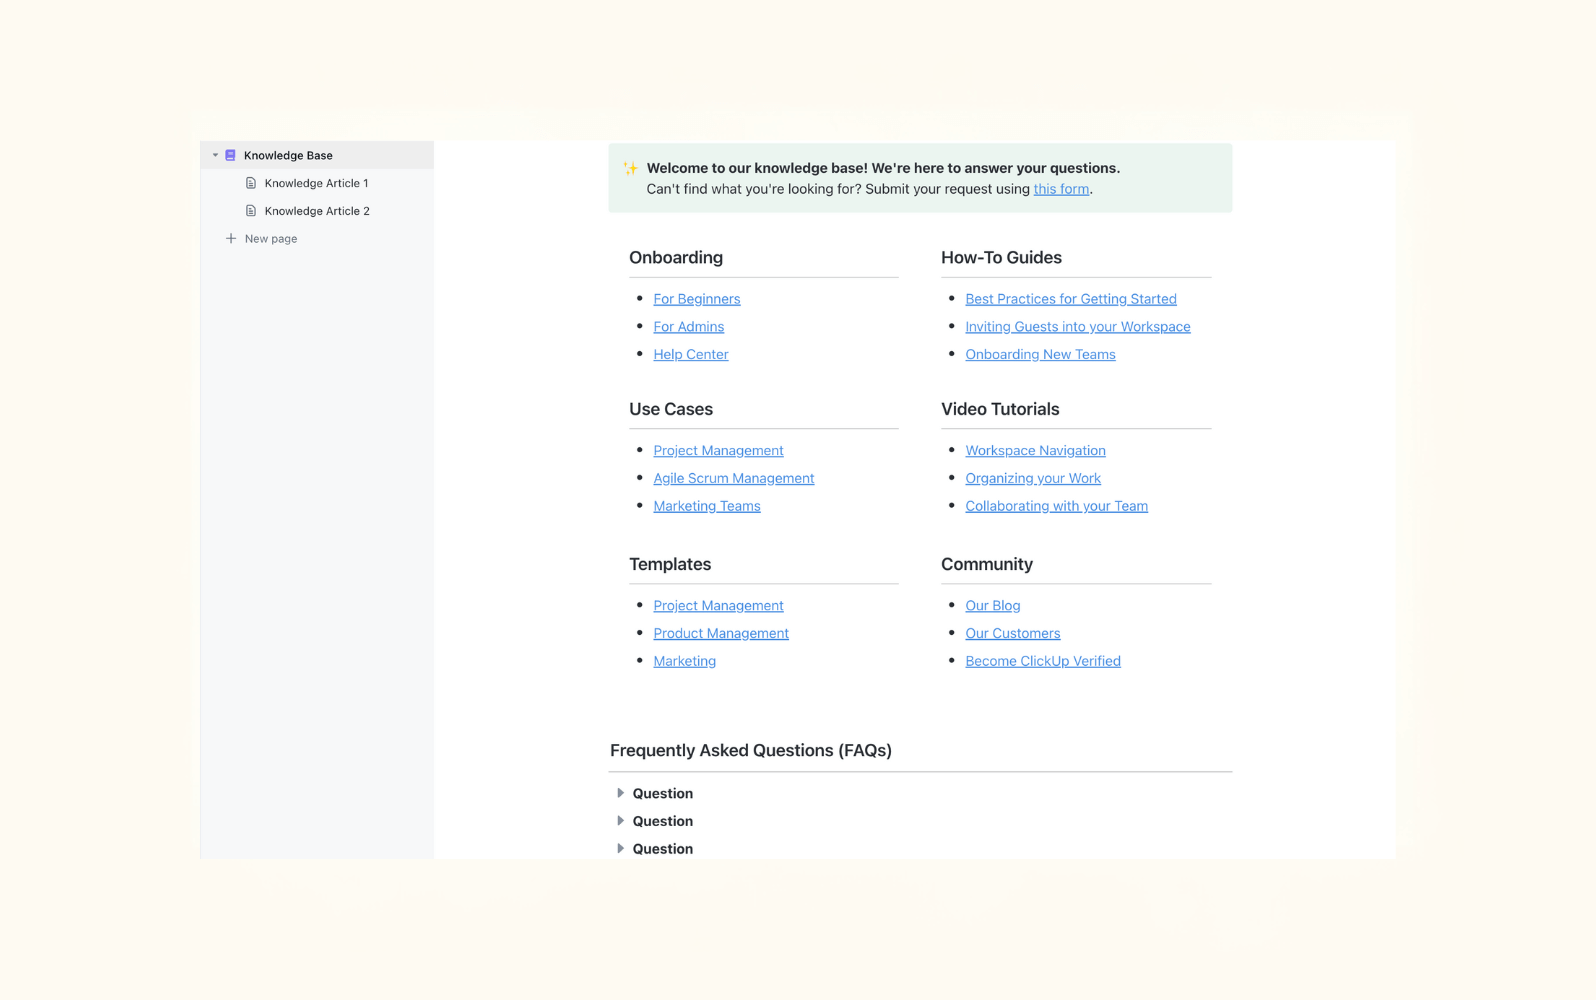Open Knowledge Article 1 from the sidebar
This screenshot has width=1596, height=1000.
[316, 183]
